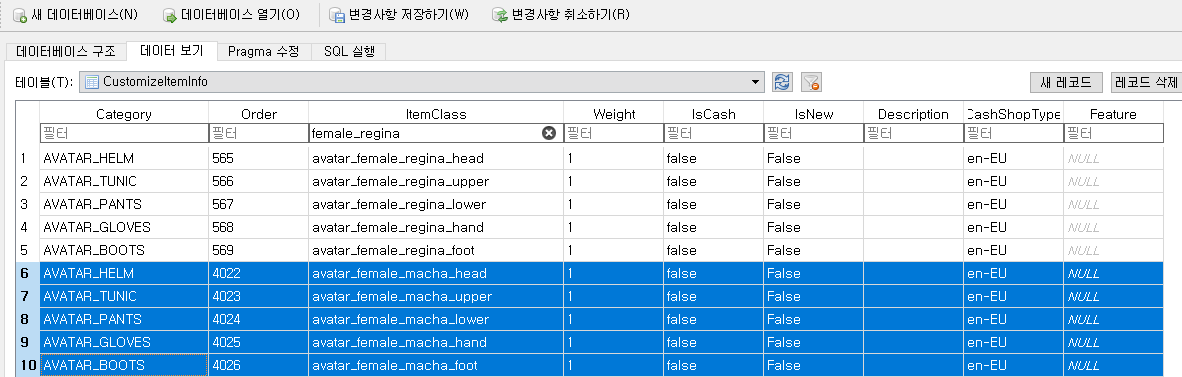The height and width of the screenshot is (377, 1182).
Task: Click cell avatar_female_macha_hand
Action: coord(436,342)
